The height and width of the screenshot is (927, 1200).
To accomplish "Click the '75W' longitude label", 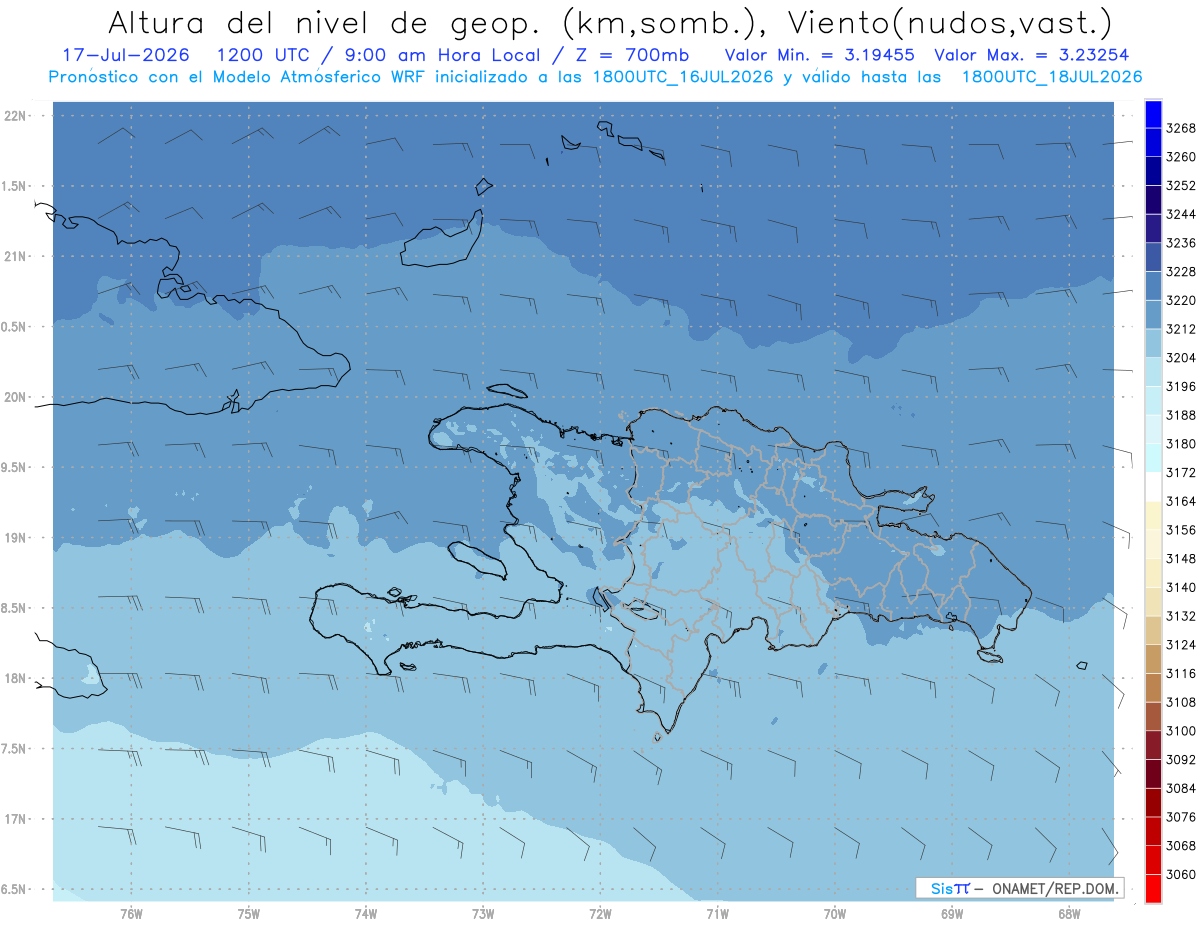I will (249, 914).
